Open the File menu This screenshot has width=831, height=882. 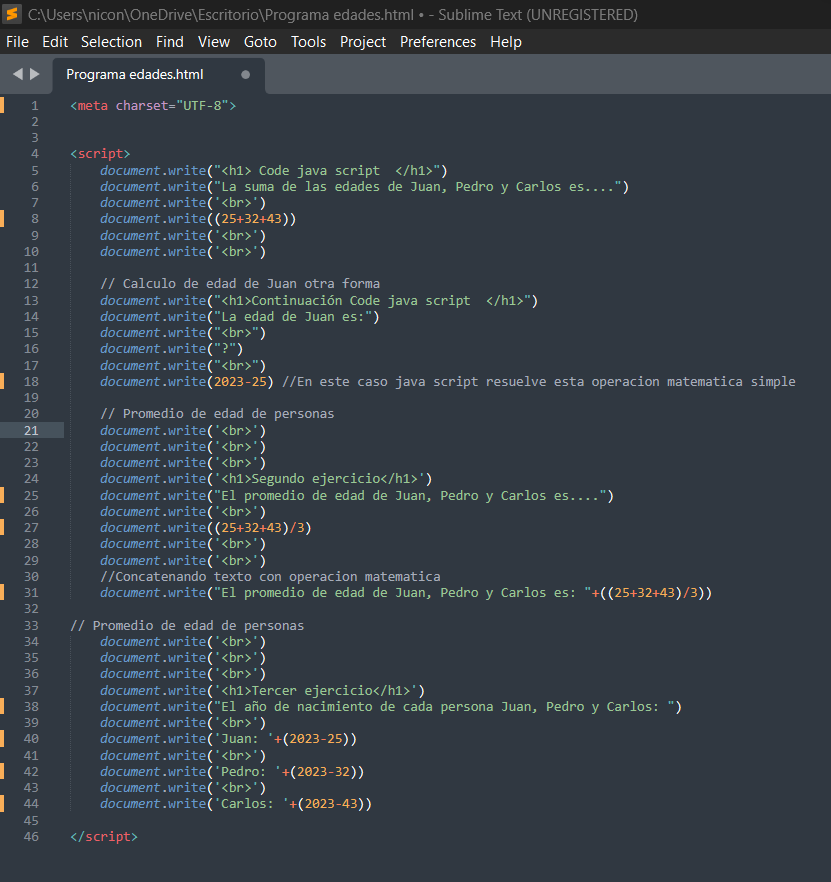[17, 42]
